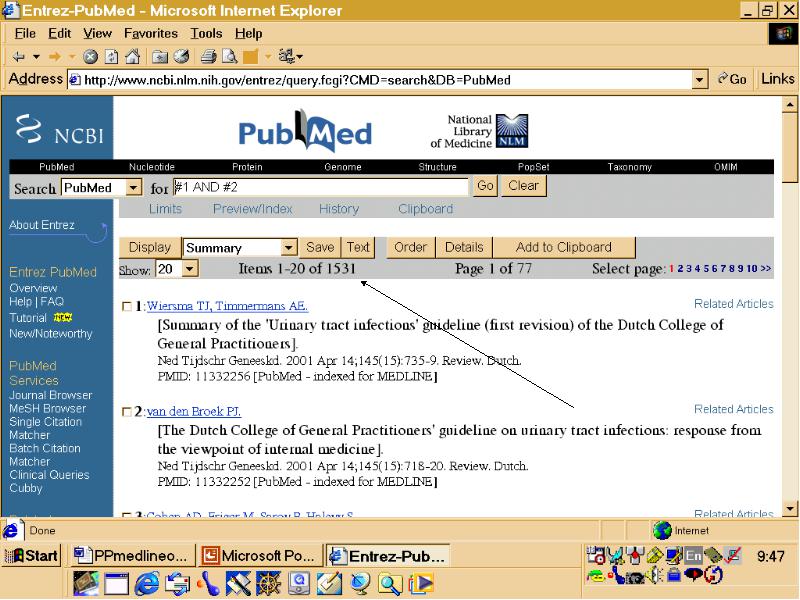Open the Journal Browser sidebar link
This screenshot has height=600, width=800.
[51, 395]
